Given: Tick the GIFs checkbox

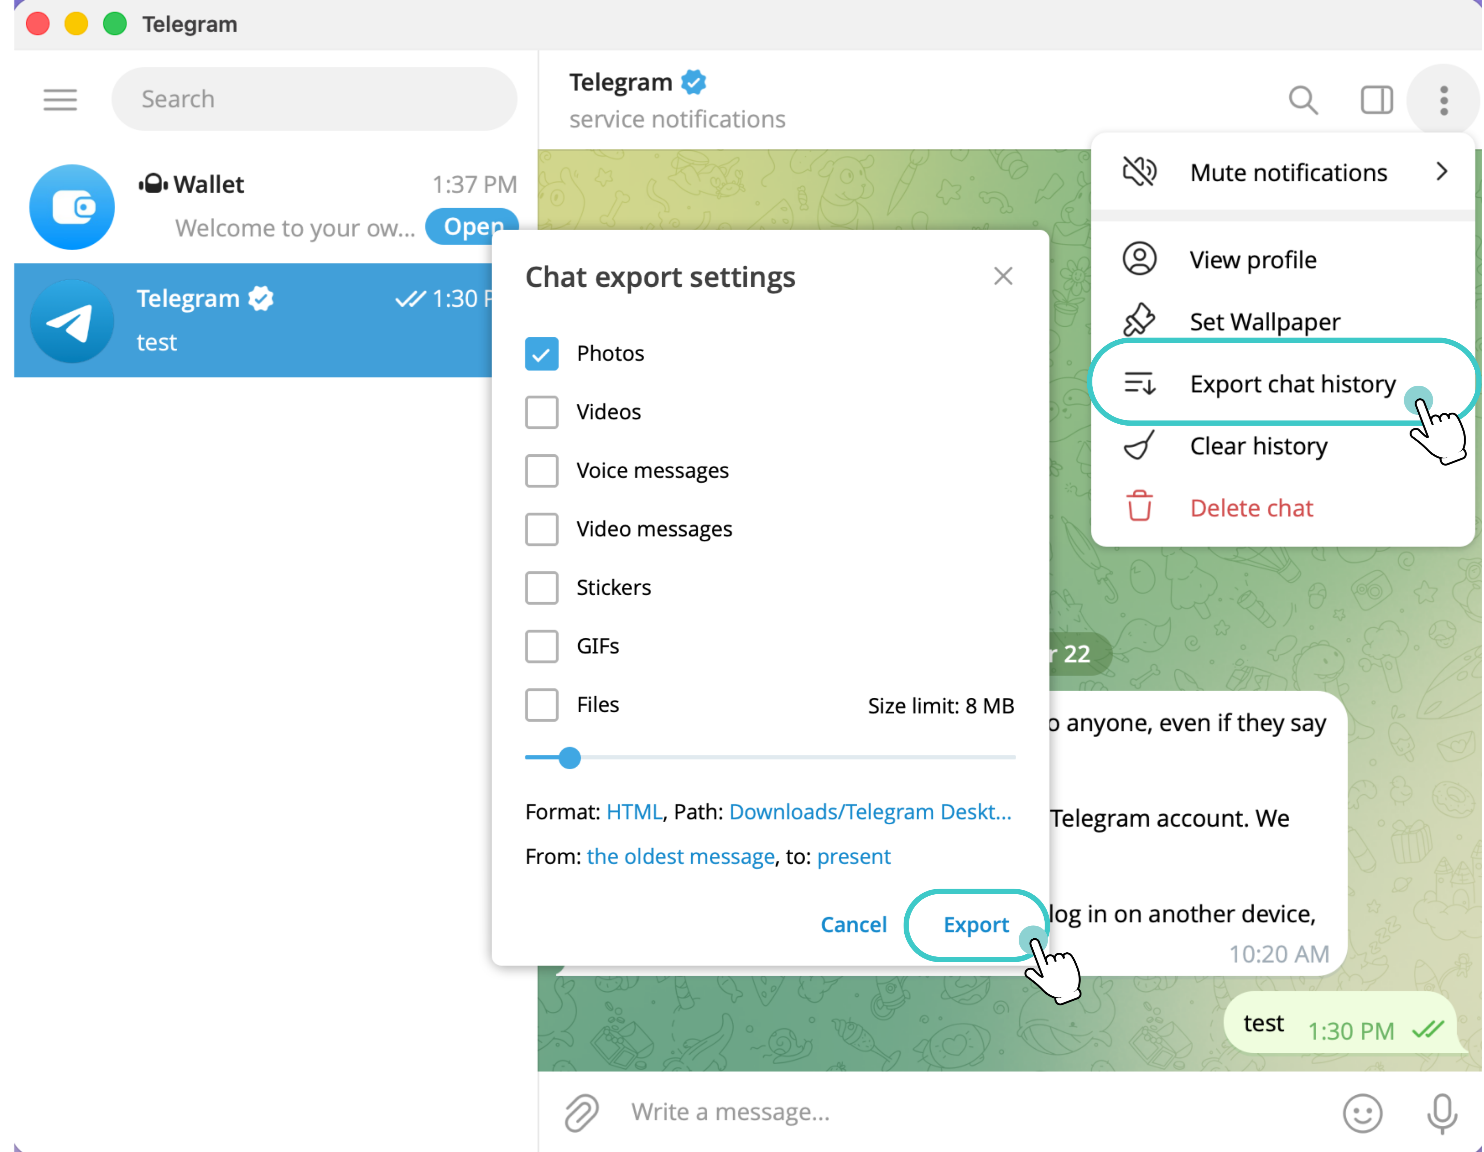Looking at the screenshot, I should click(542, 646).
